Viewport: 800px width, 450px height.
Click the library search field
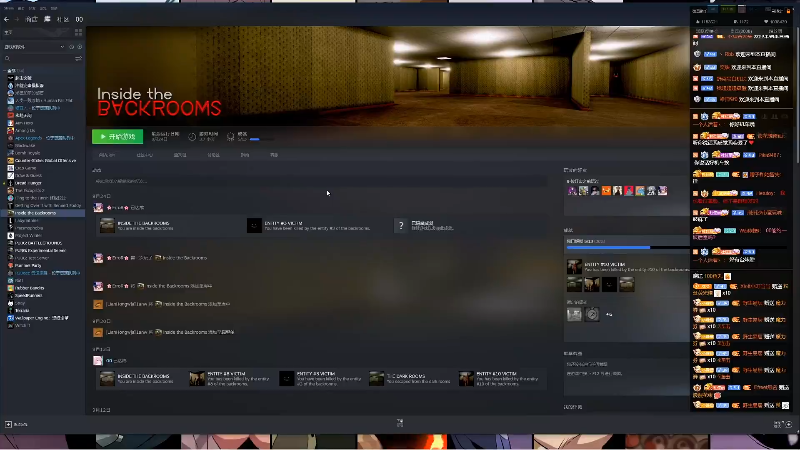pos(38,59)
